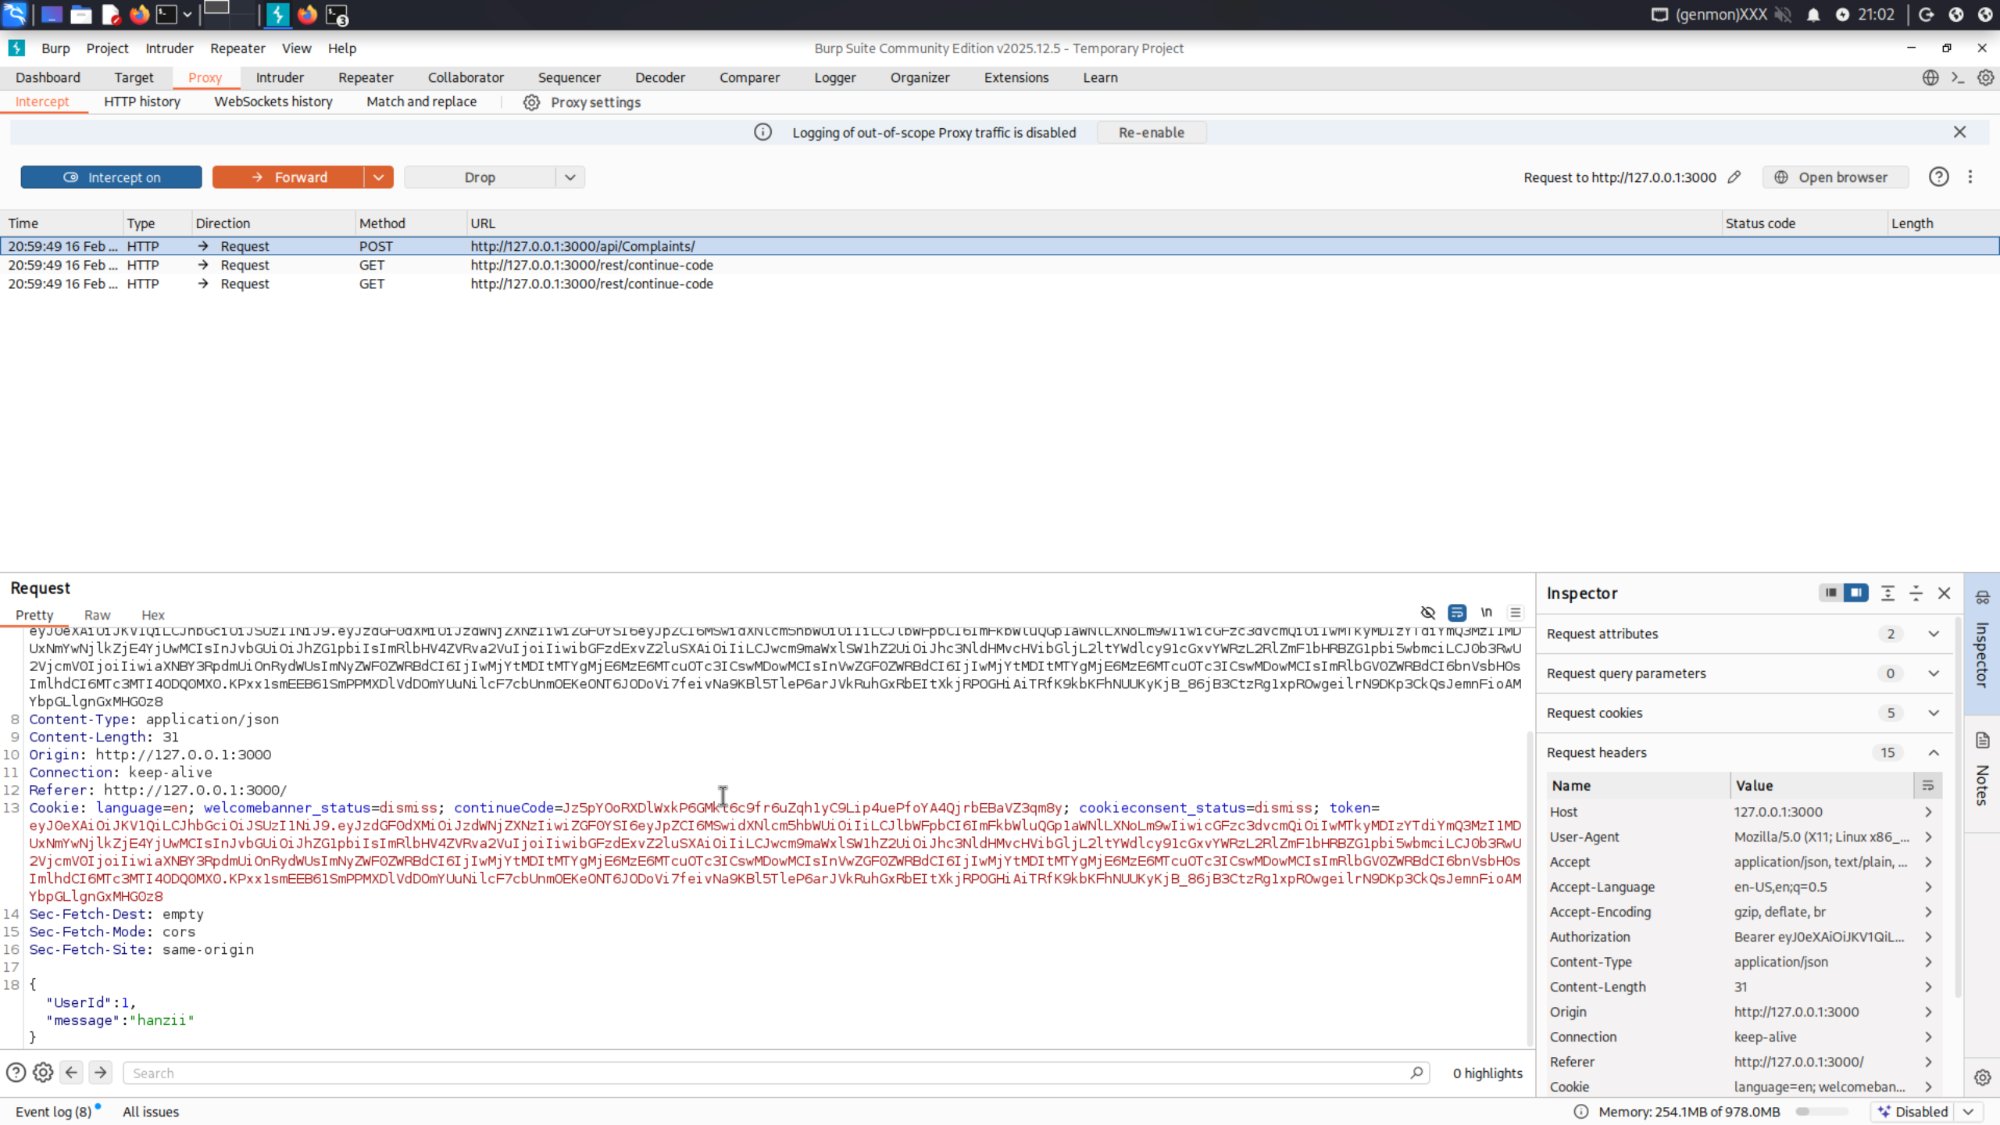Switch Inspector to right-side layout
The image size is (2000, 1125).
pyautogui.click(x=1856, y=592)
